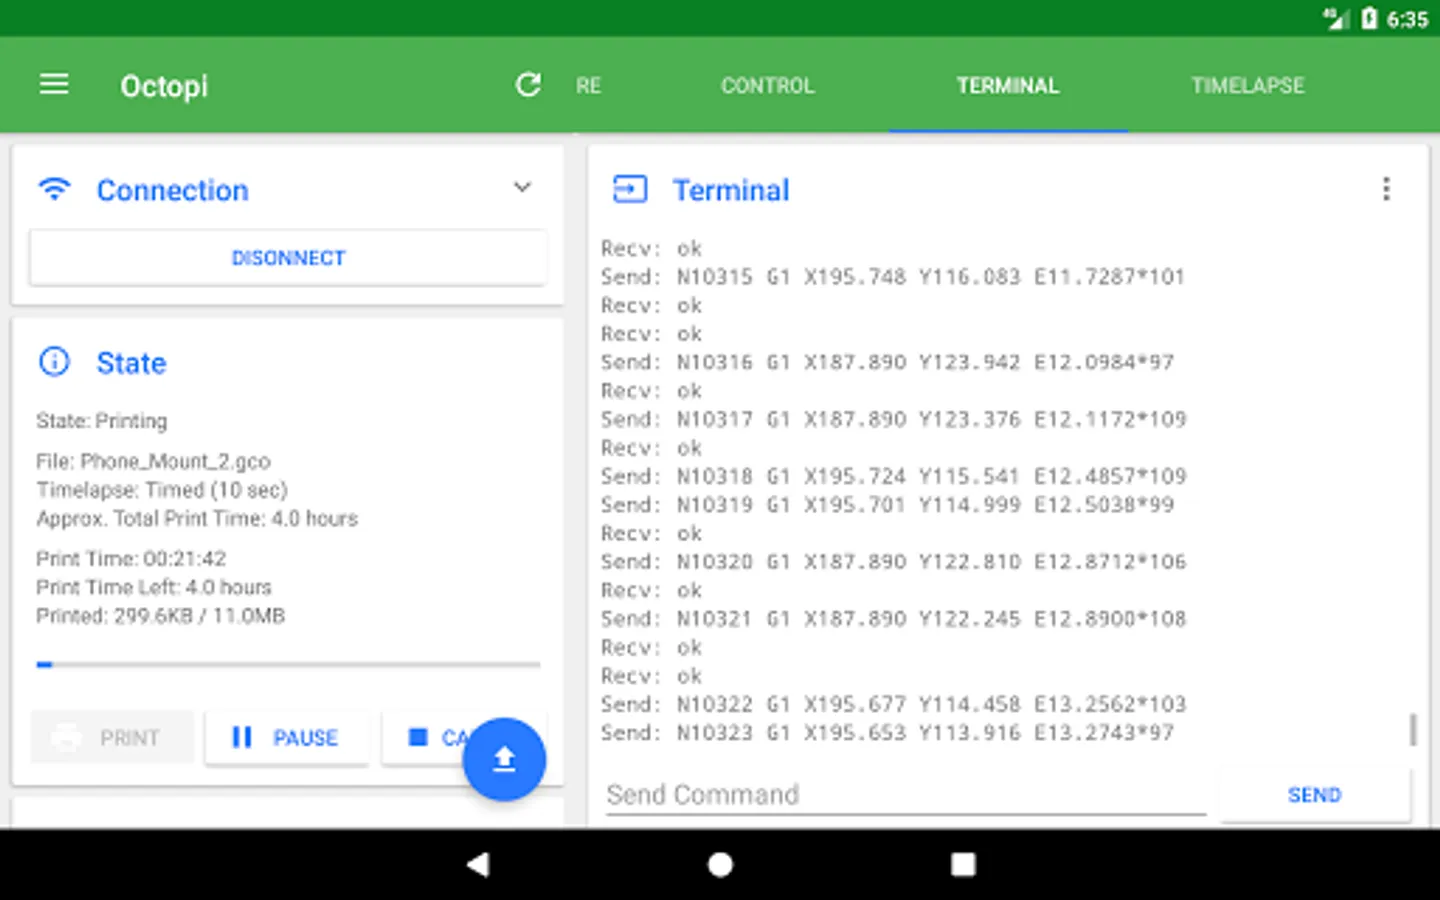Viewport: 1440px width, 900px height.
Task: Click the terminal line N10322
Action: [893, 704]
